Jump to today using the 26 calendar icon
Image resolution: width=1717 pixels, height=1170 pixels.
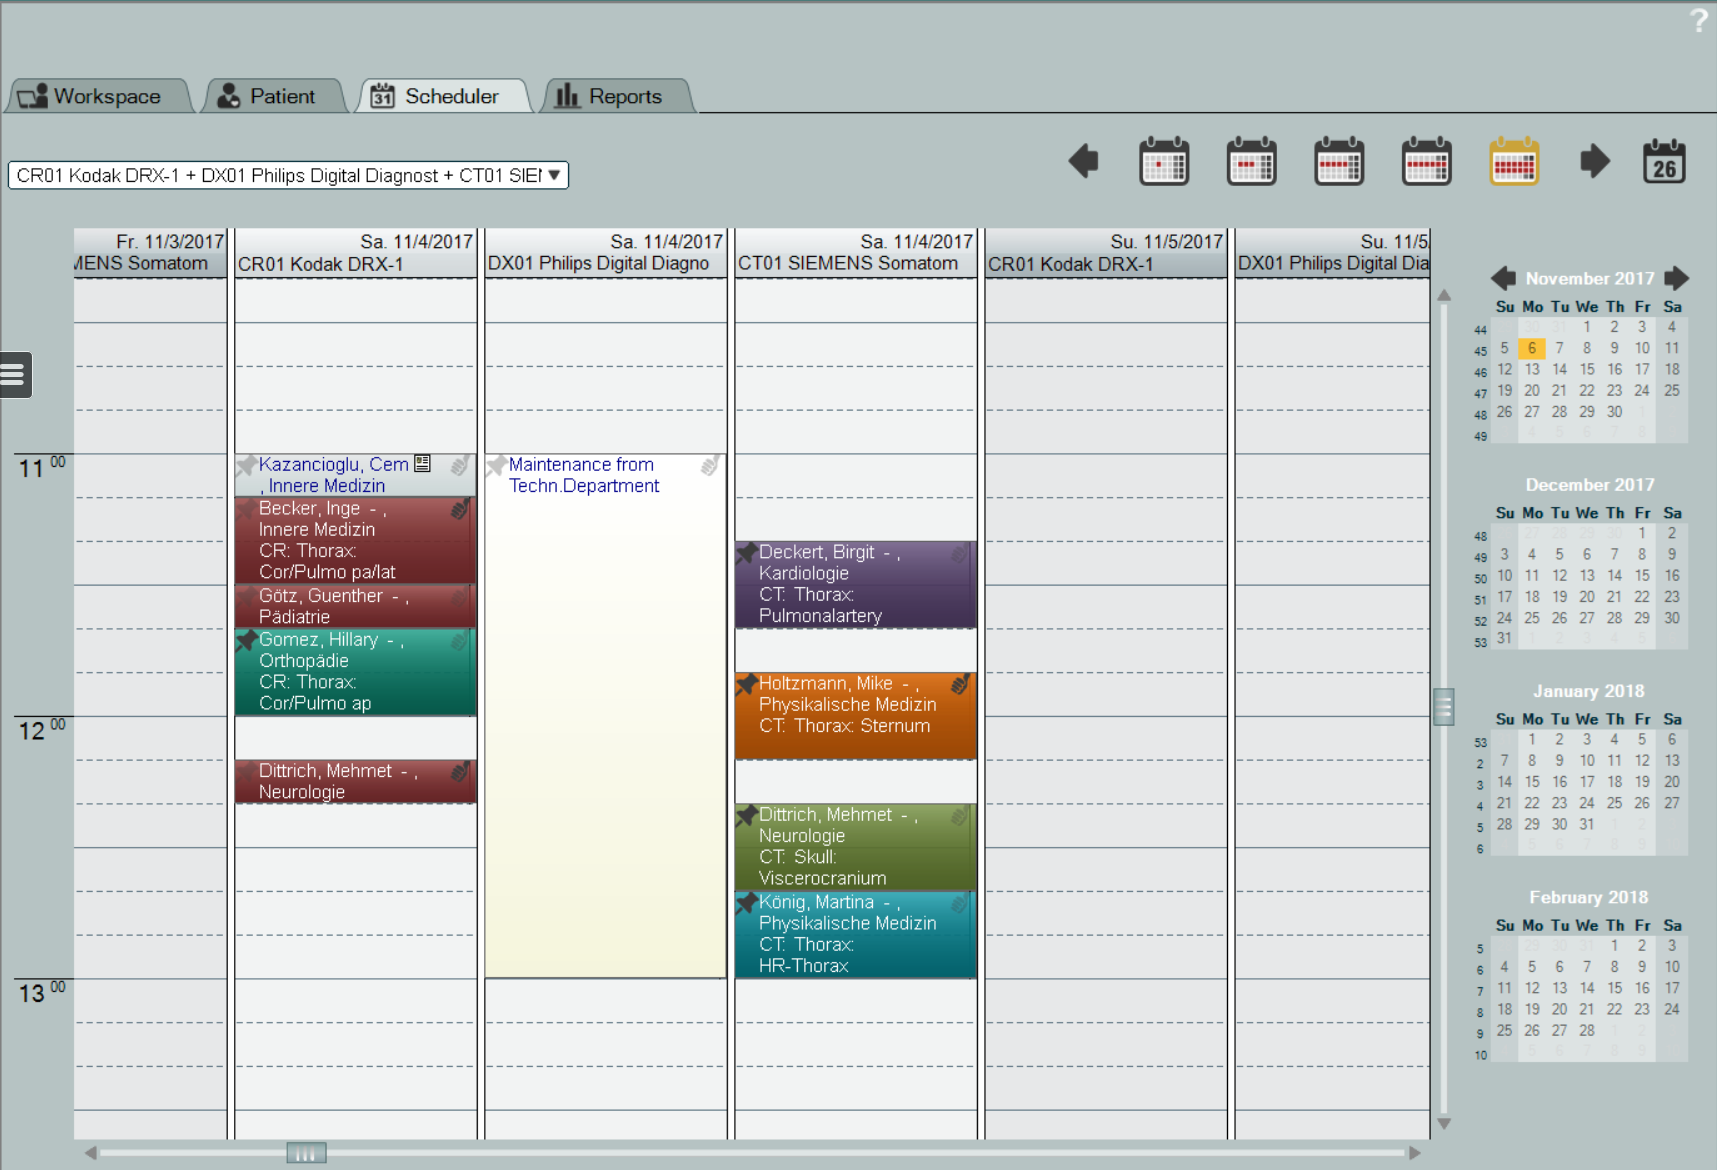point(1664,162)
